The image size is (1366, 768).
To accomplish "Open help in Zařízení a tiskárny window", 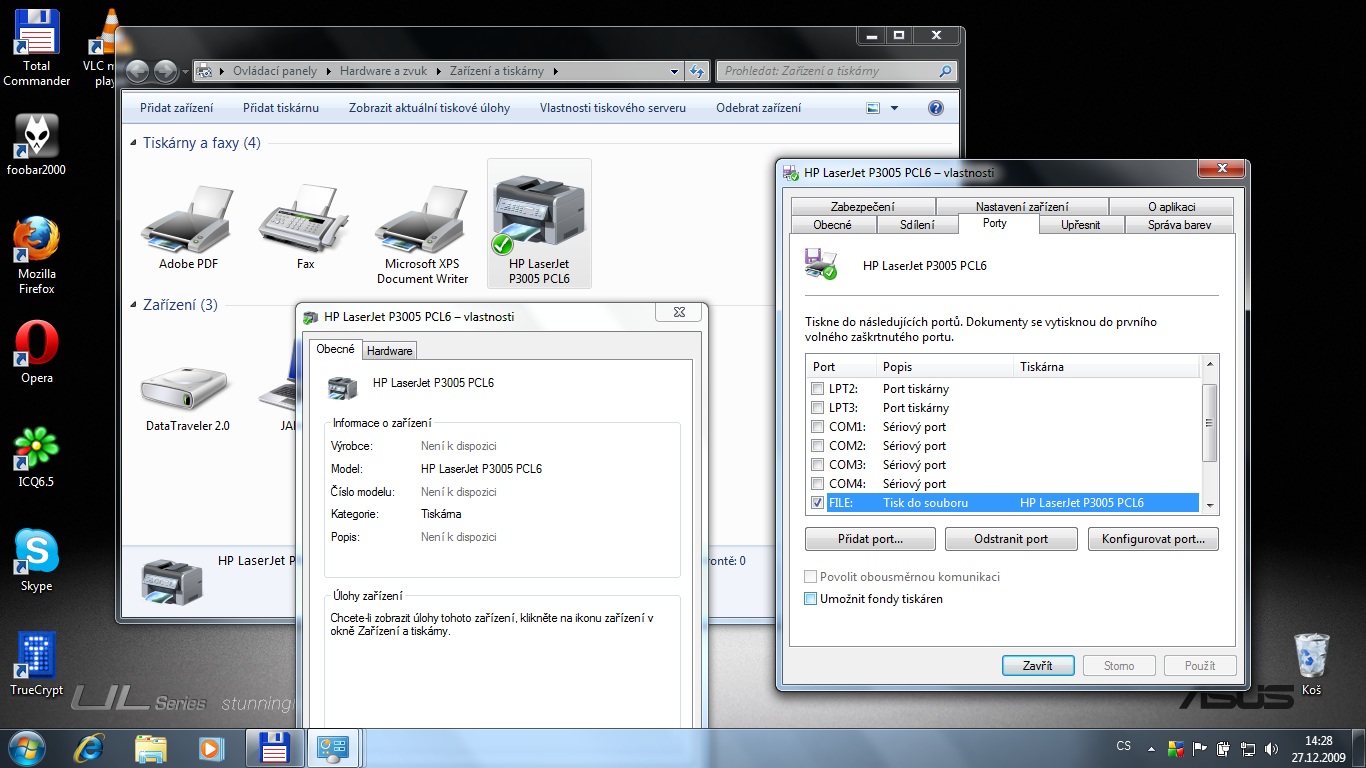I will point(936,108).
